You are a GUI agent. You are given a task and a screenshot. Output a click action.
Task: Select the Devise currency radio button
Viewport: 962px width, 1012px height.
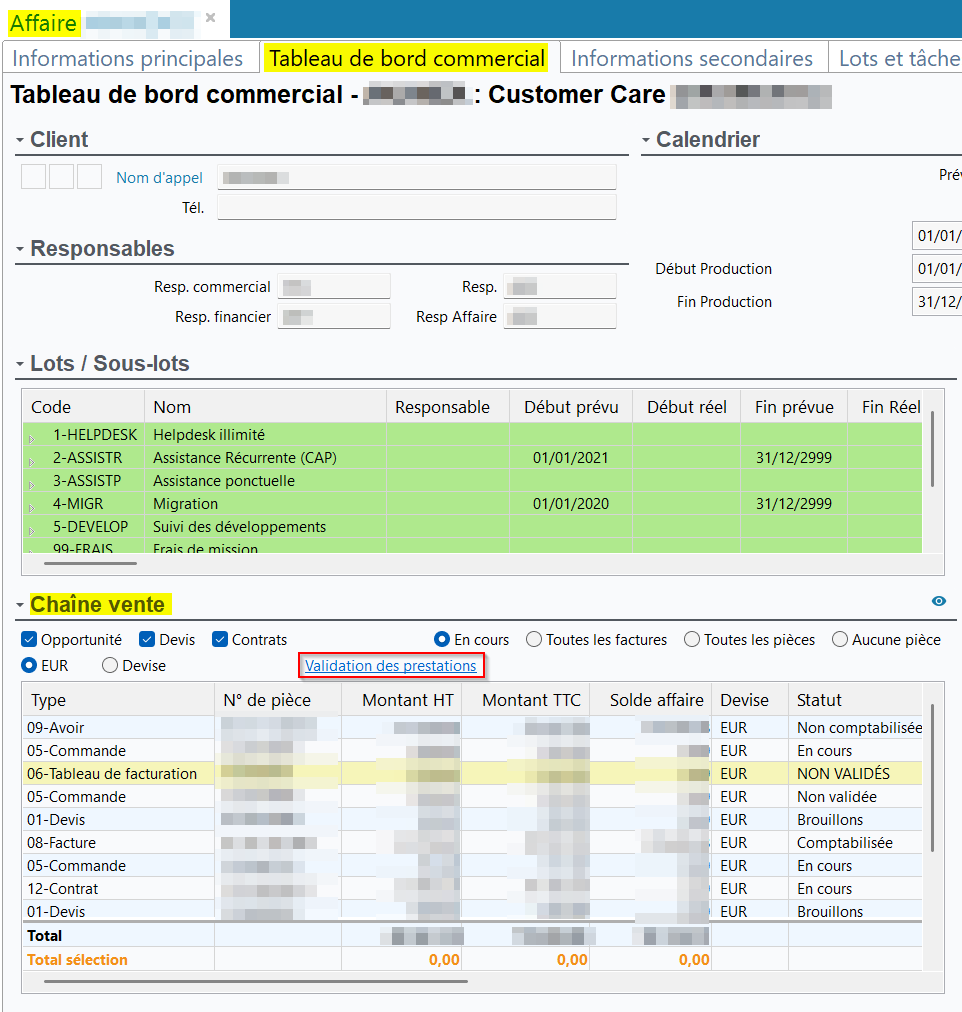(110, 665)
